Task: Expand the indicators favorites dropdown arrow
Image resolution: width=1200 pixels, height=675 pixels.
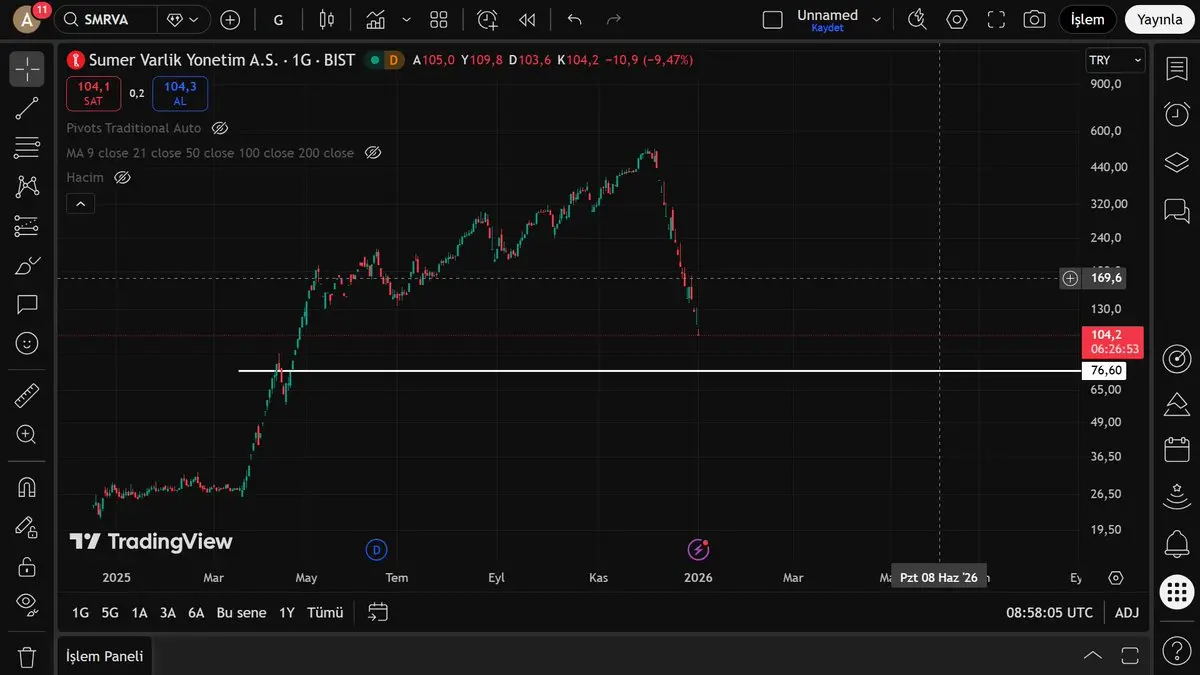Action: tap(406, 19)
